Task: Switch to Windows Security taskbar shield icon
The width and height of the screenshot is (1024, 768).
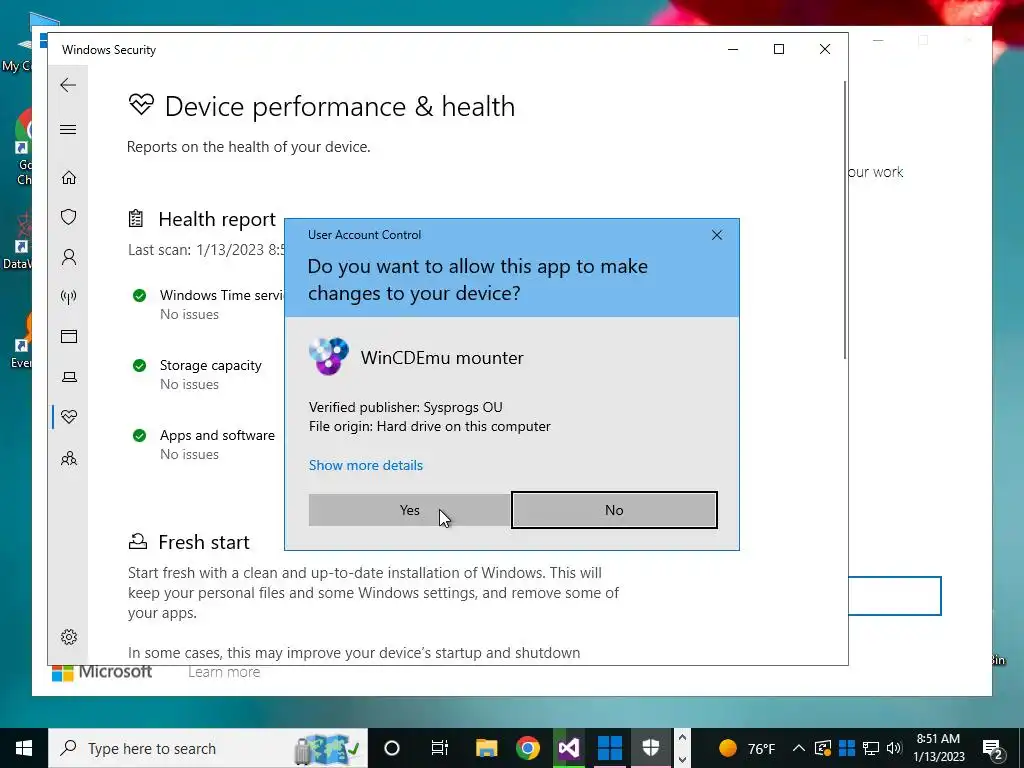Action: pos(651,748)
